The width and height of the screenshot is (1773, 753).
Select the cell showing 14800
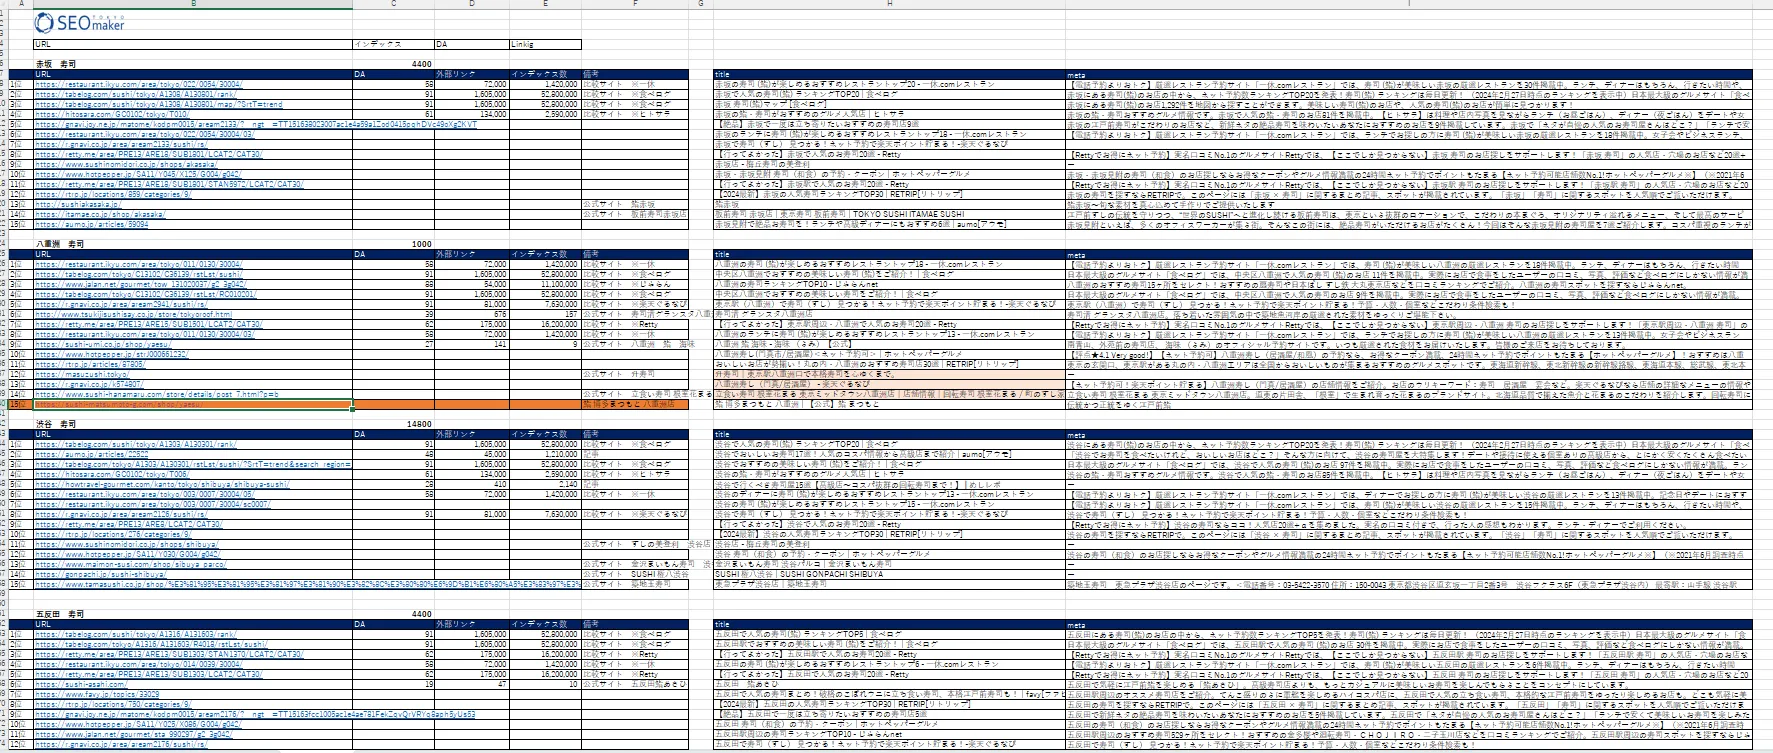click(394, 424)
